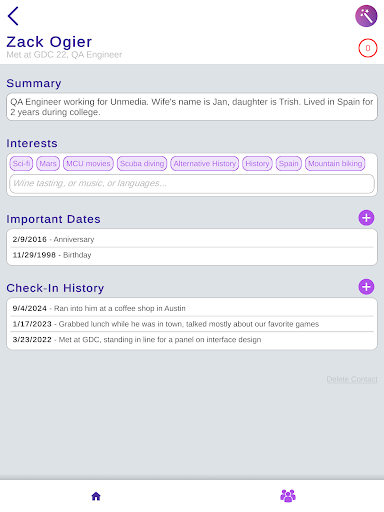Add a new important date
This screenshot has height=512, width=384.
point(366,218)
